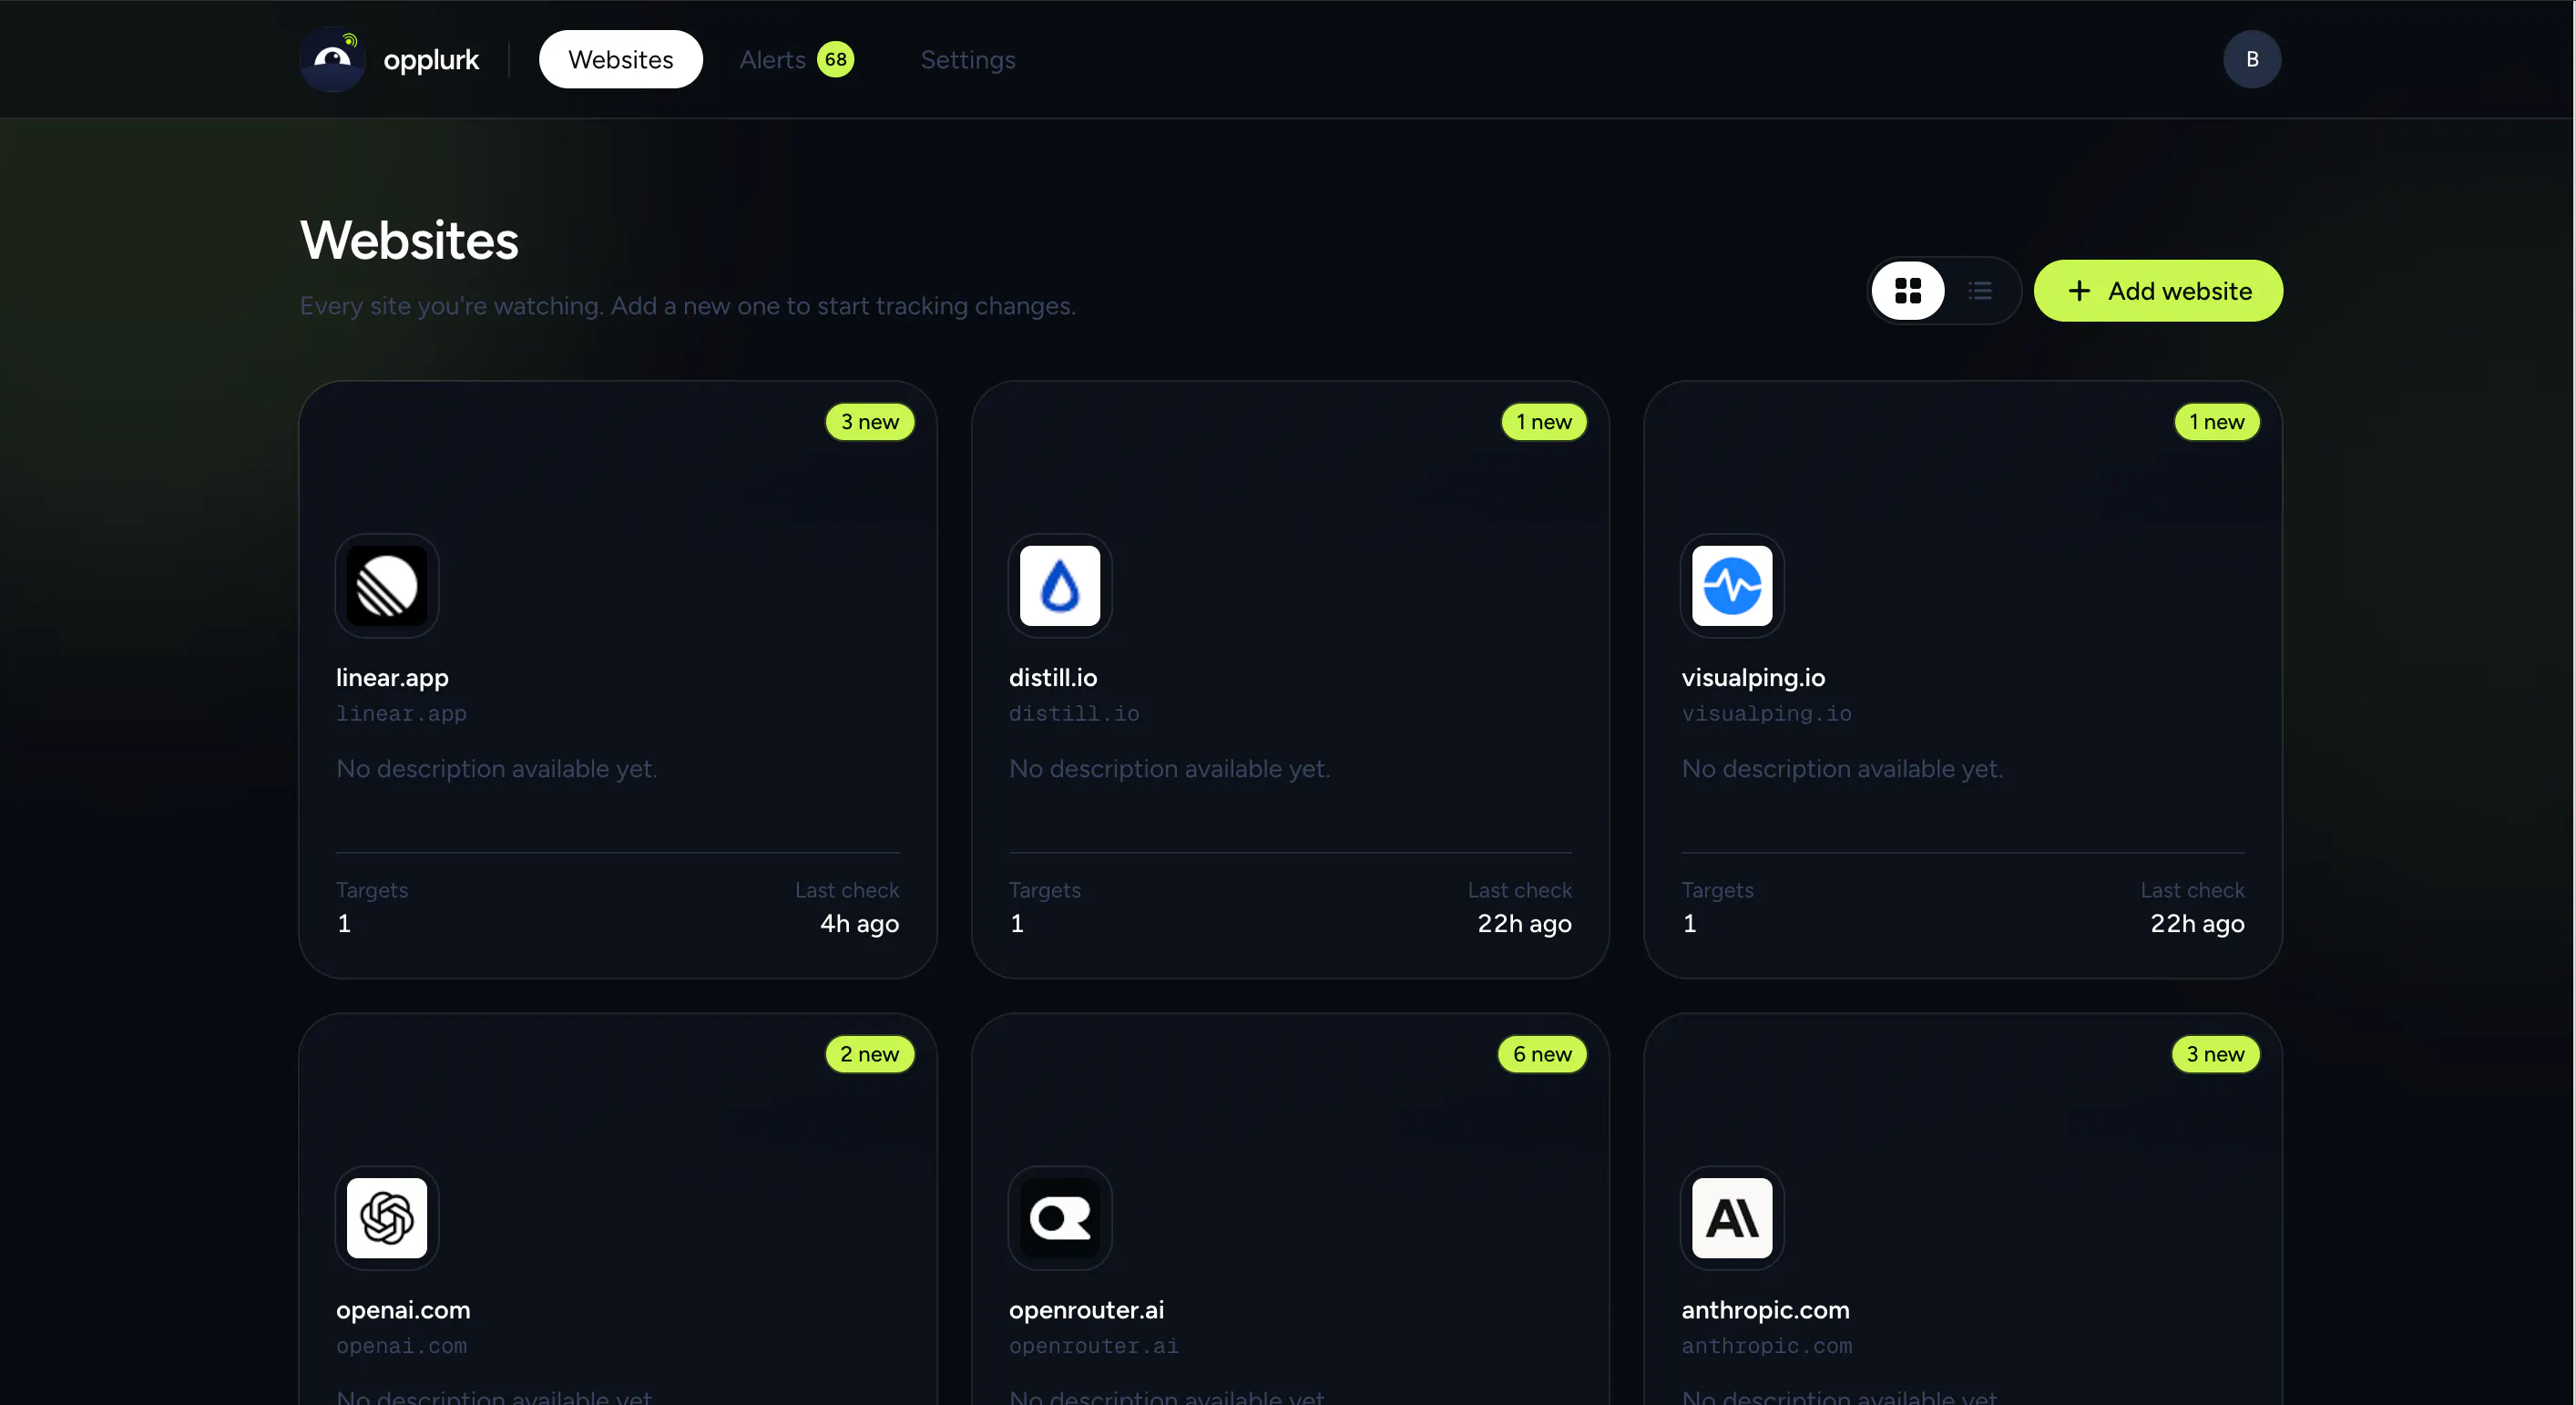Open the user avatar B menu
This screenshot has width=2576, height=1405.
click(2251, 59)
